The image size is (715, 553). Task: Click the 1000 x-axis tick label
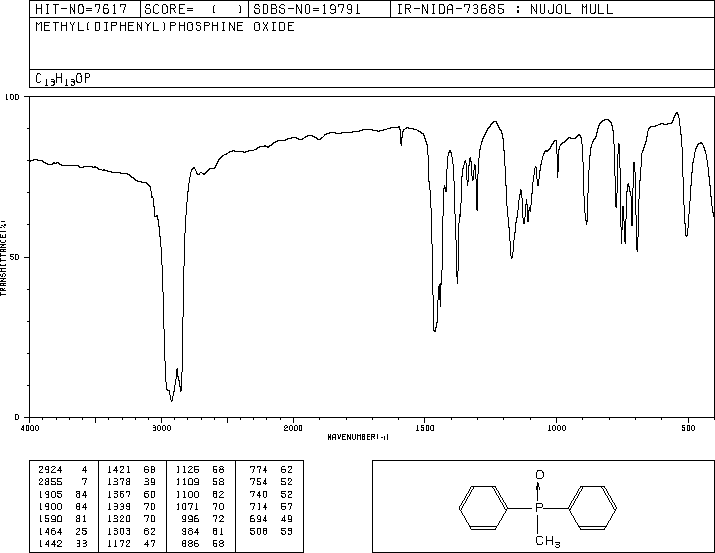pos(556,428)
